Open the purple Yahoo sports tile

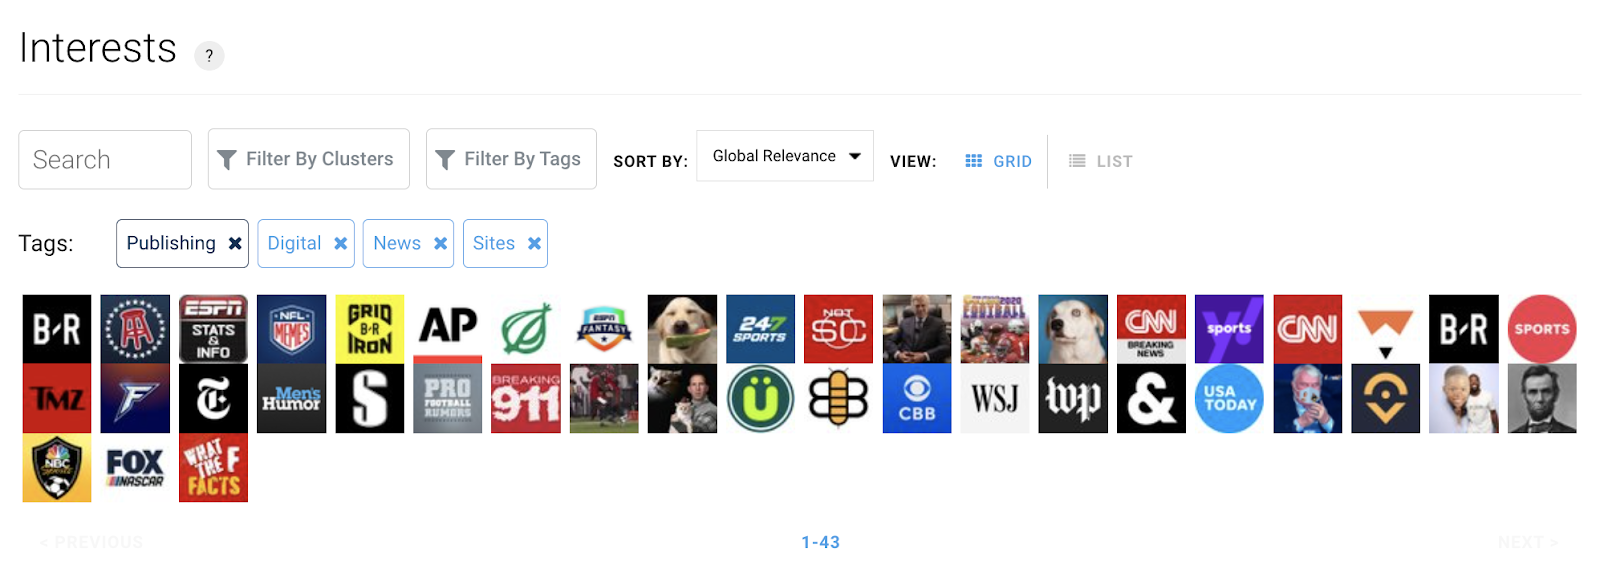pyautogui.click(x=1229, y=329)
